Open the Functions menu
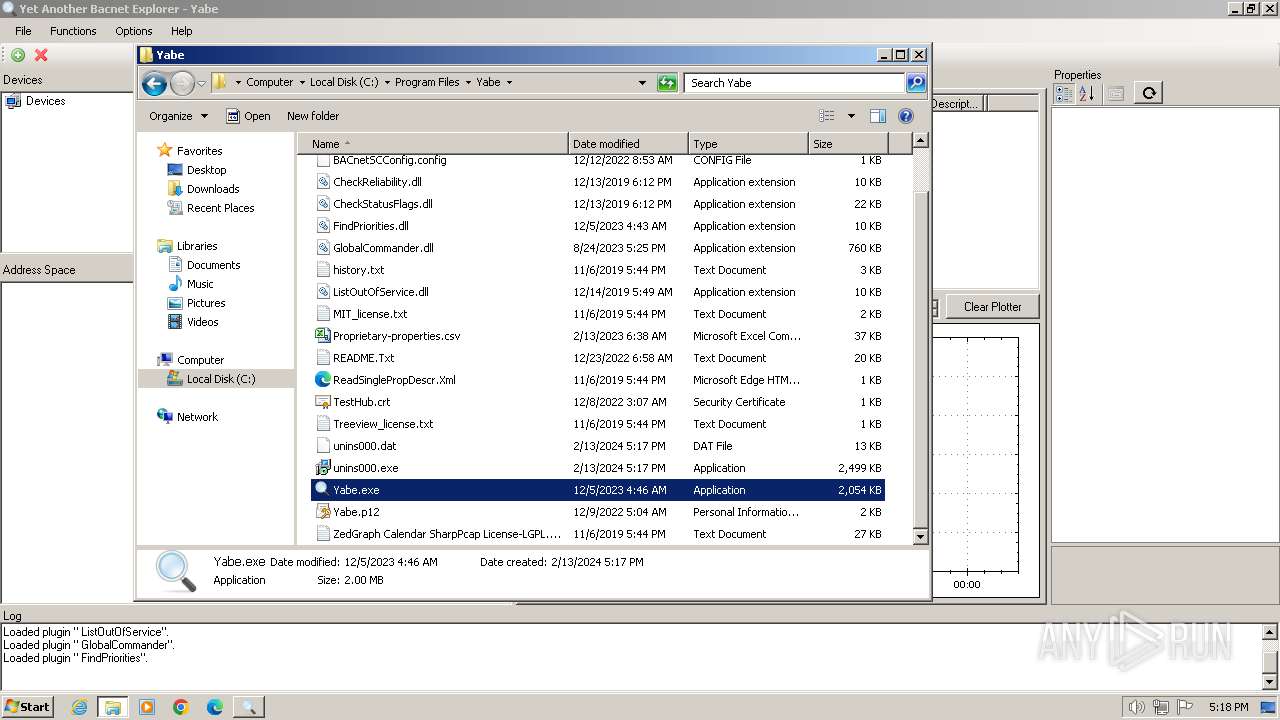1280x720 pixels. (73, 31)
